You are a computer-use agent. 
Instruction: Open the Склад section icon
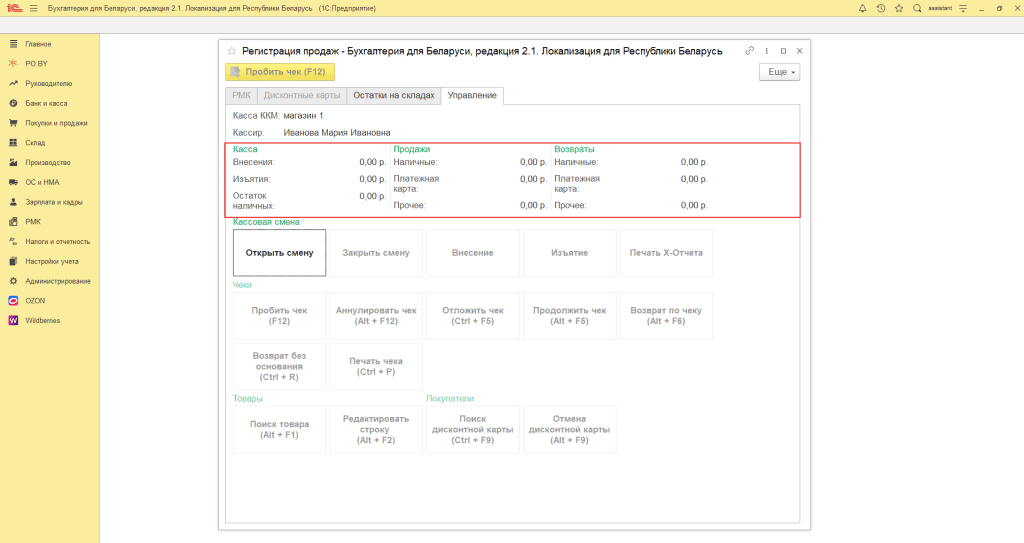pos(13,142)
